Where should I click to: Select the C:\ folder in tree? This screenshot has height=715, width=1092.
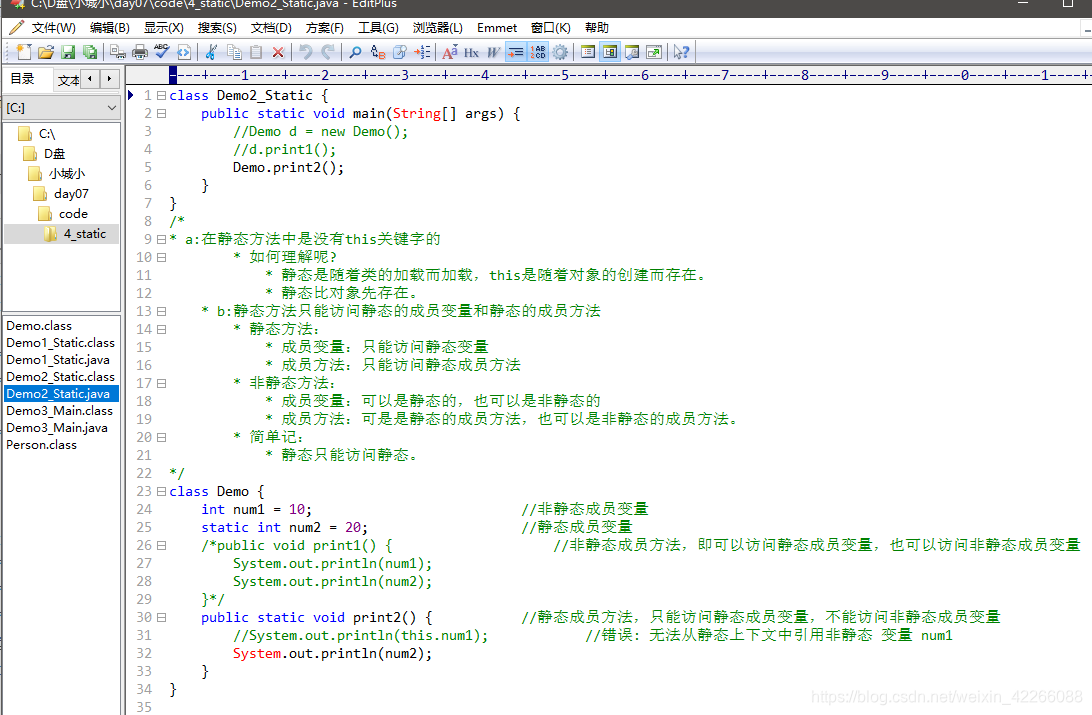[47, 134]
